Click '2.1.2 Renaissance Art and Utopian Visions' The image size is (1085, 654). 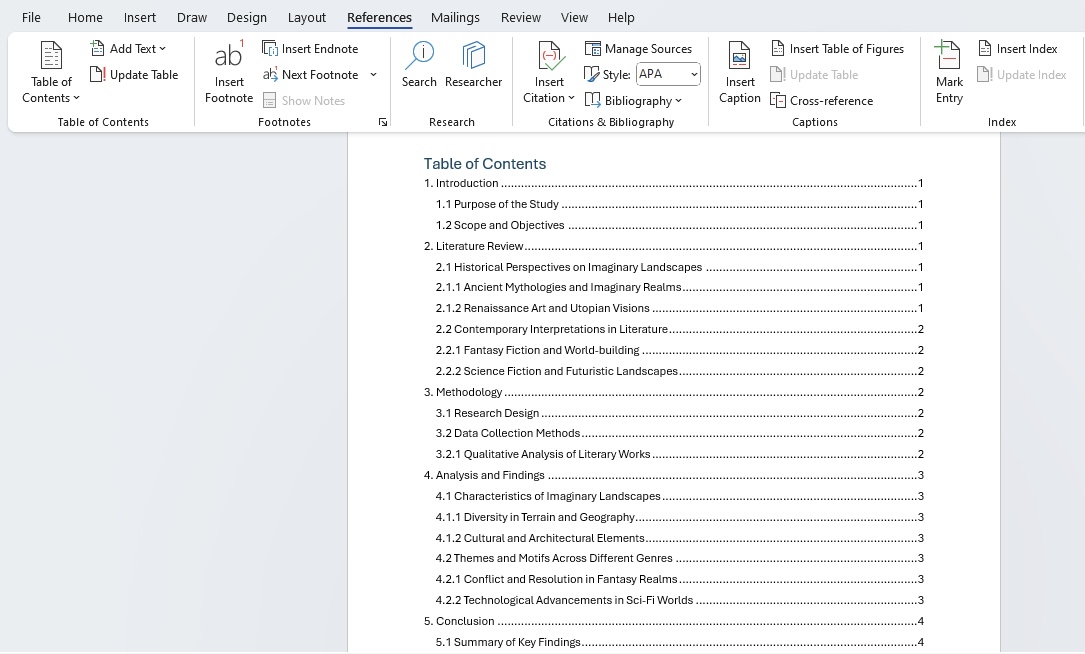pos(680,308)
